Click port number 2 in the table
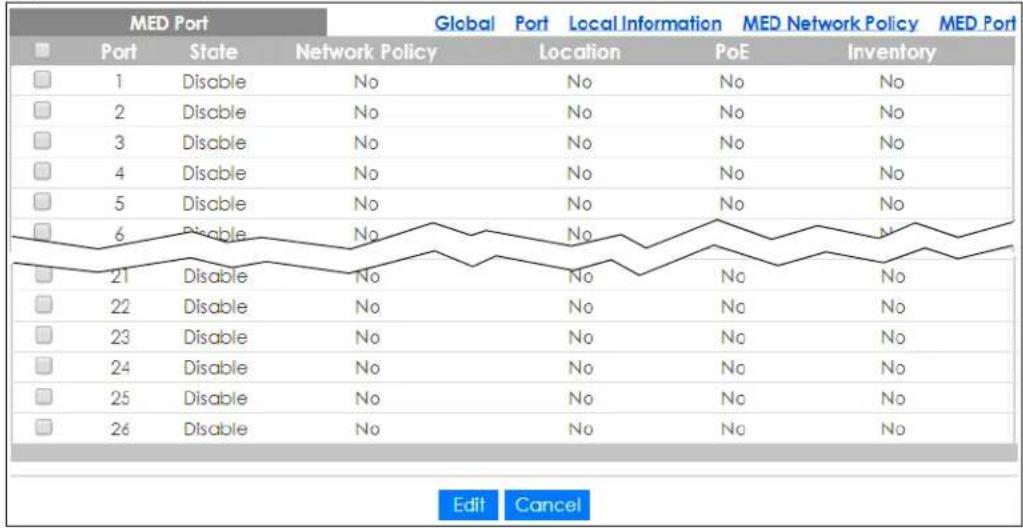The image size is (1023, 528). click(119, 113)
